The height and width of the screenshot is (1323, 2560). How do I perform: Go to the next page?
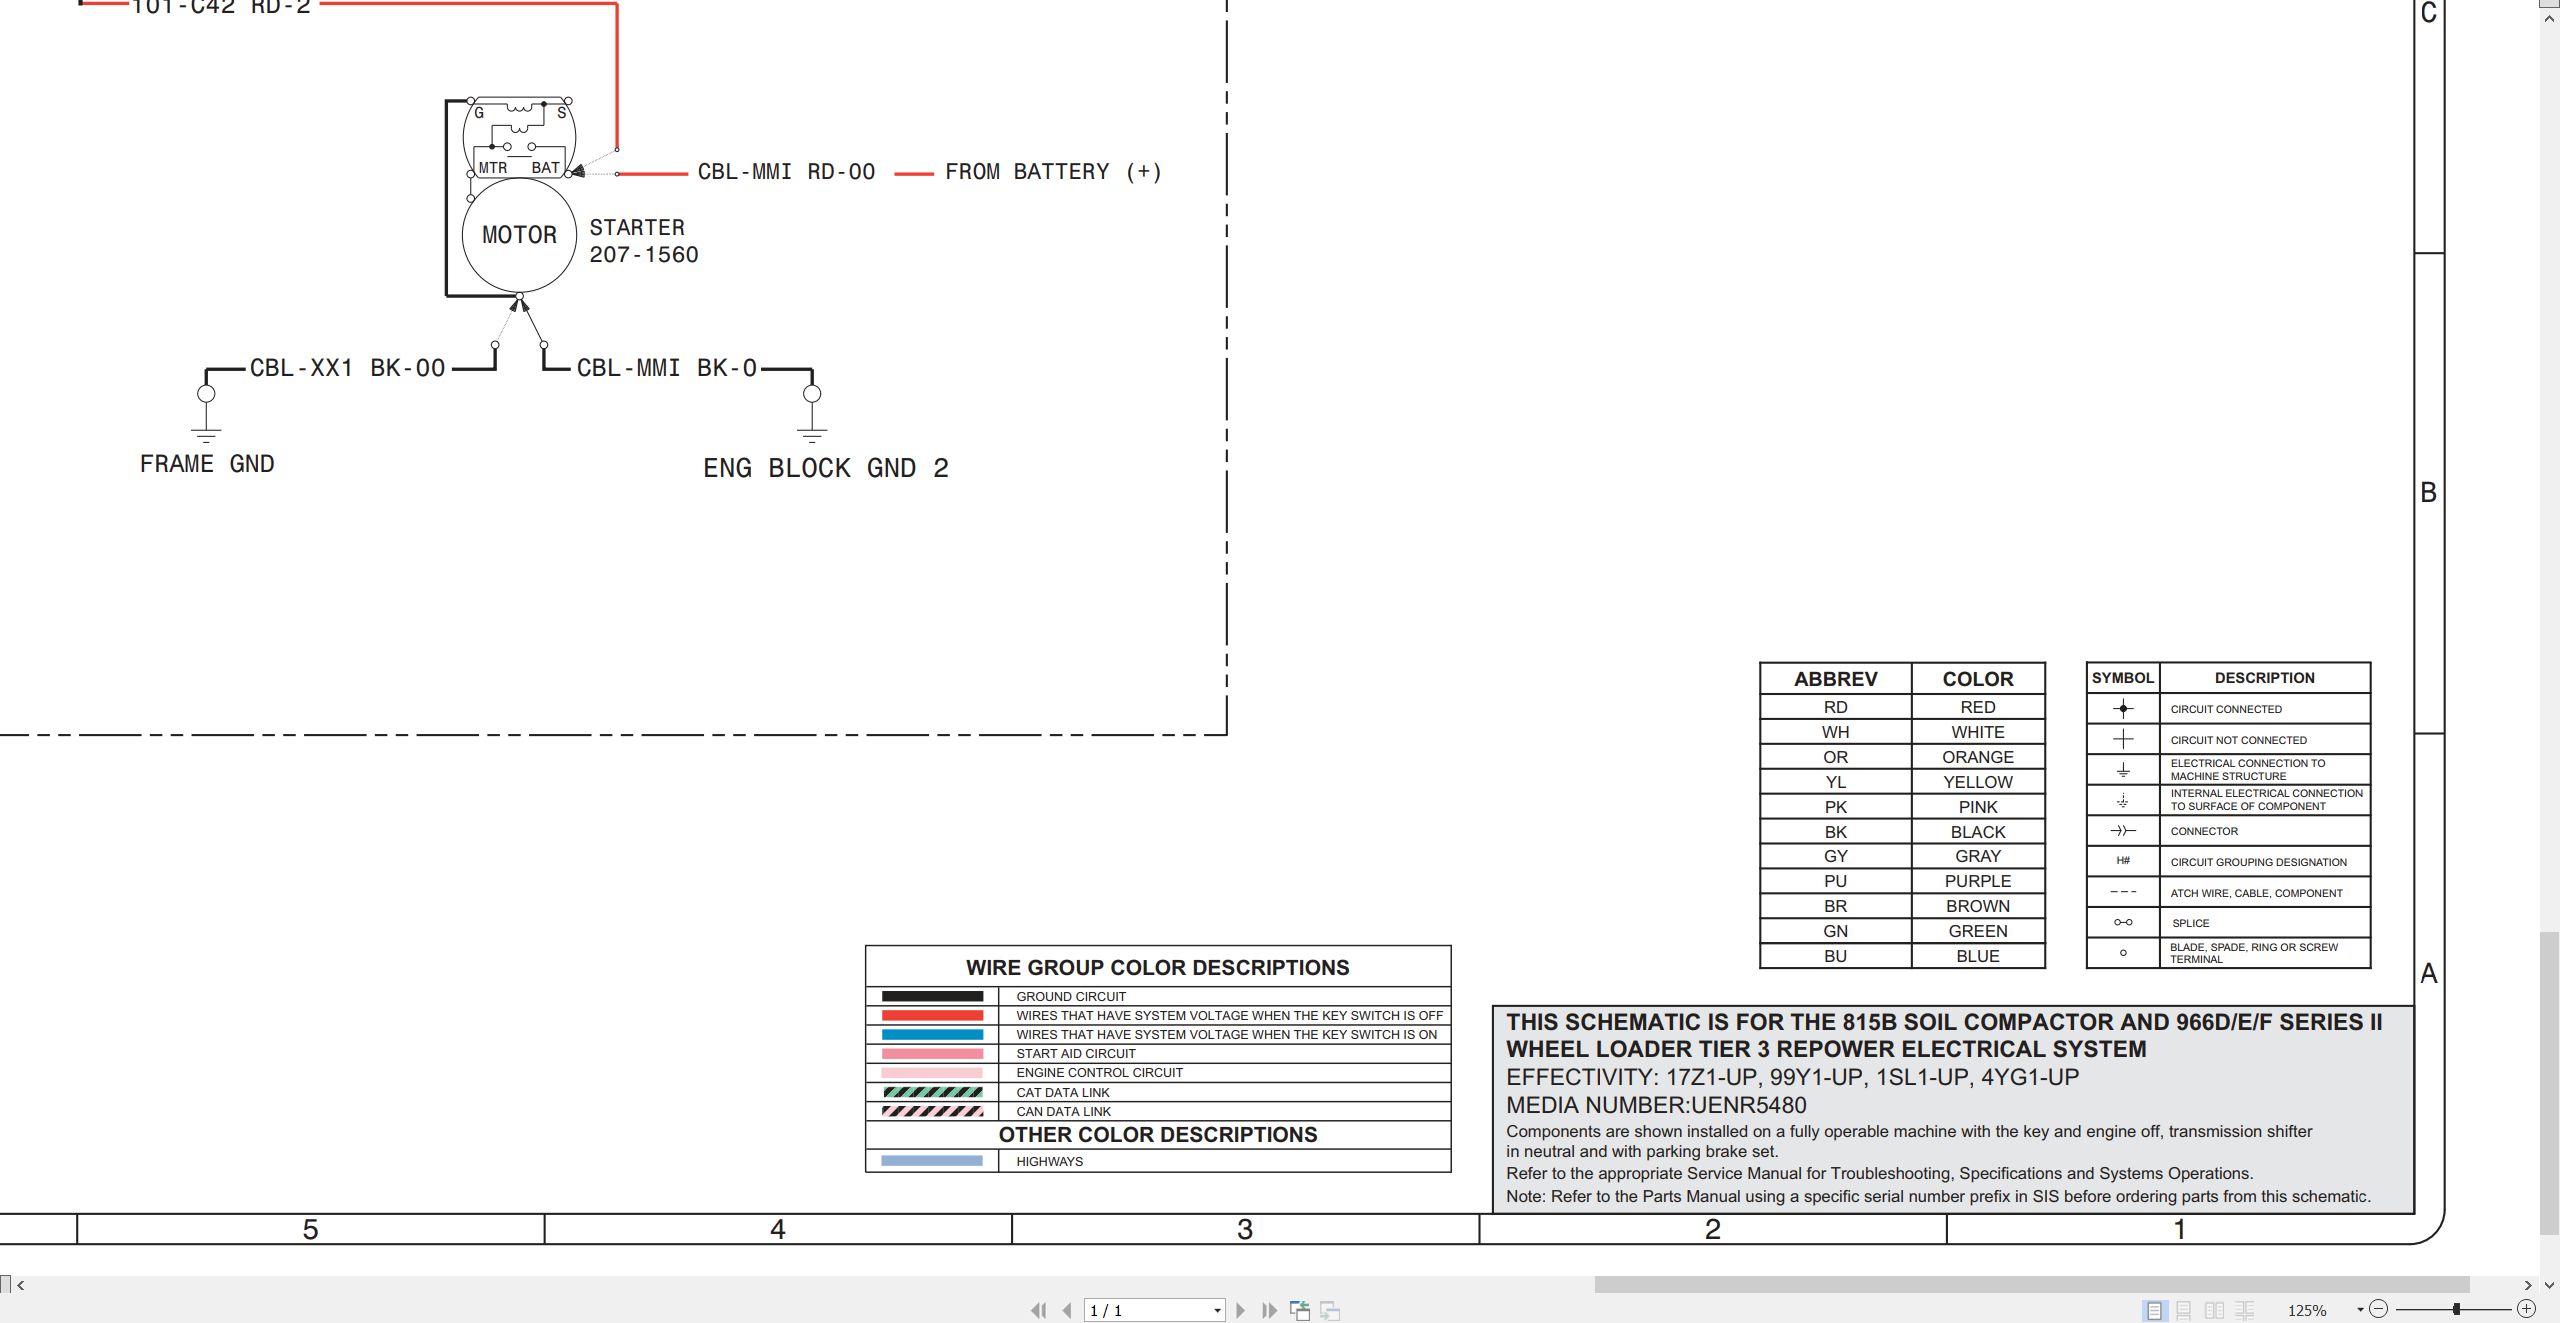[1241, 1310]
